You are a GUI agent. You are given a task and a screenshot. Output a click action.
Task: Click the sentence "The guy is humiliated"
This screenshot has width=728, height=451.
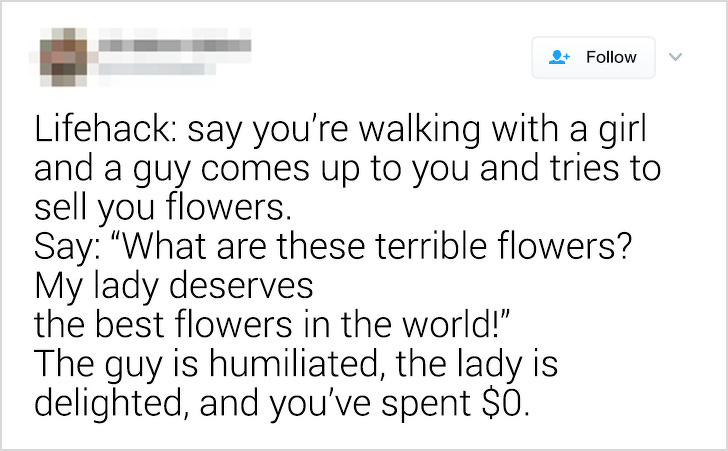coord(207,364)
